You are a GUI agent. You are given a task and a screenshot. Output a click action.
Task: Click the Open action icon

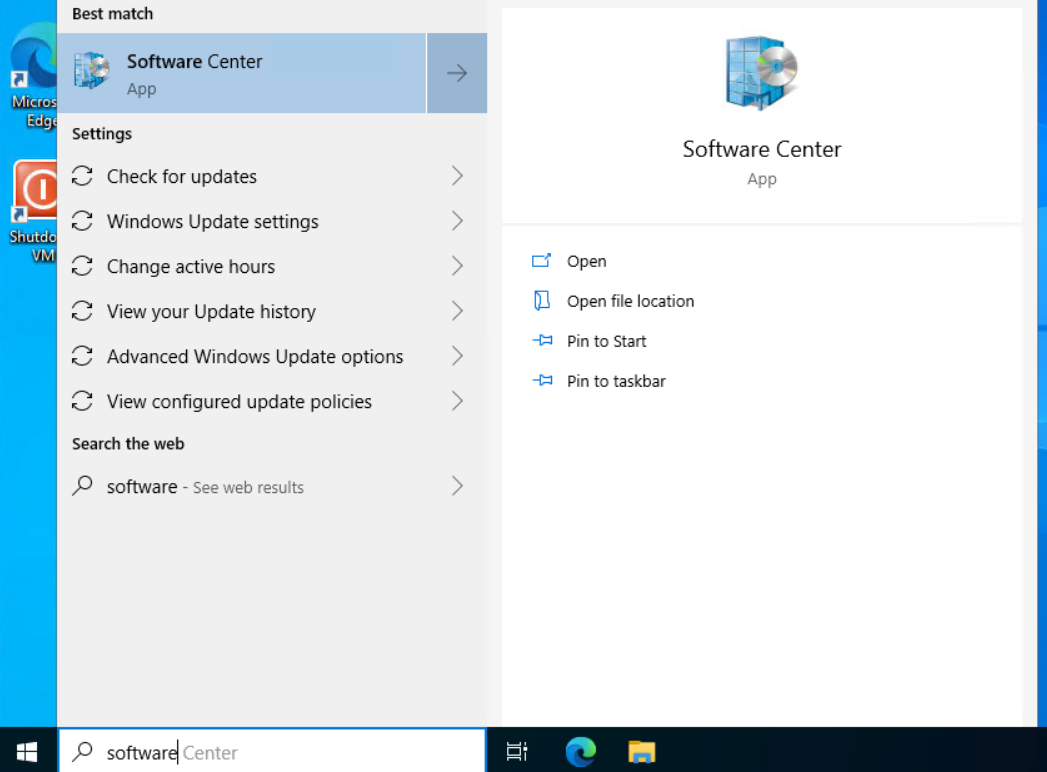[542, 260]
